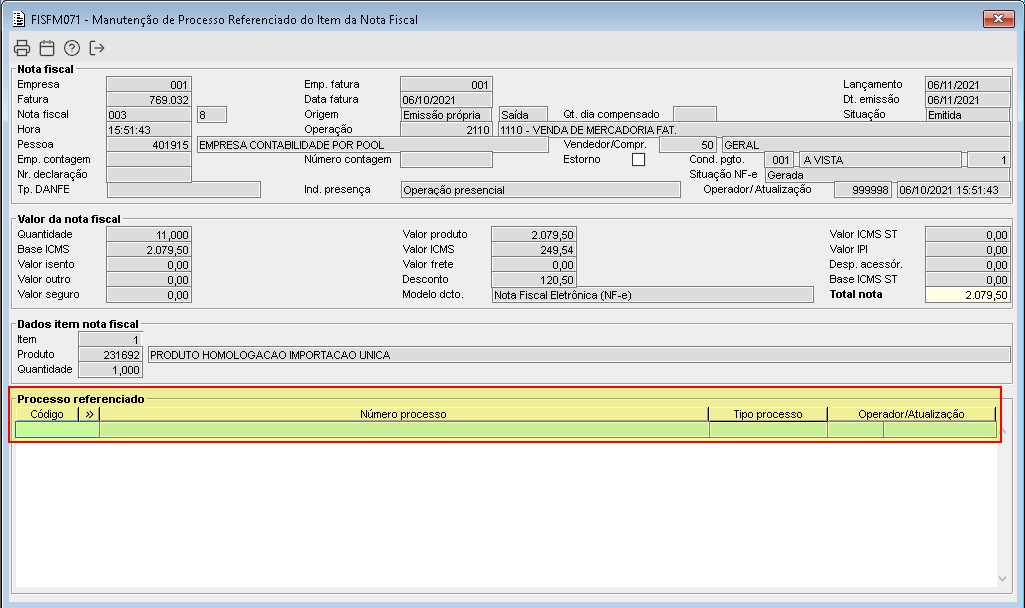Click the empty Número contagem field
The height and width of the screenshot is (608, 1025).
pyautogui.click(x=446, y=160)
